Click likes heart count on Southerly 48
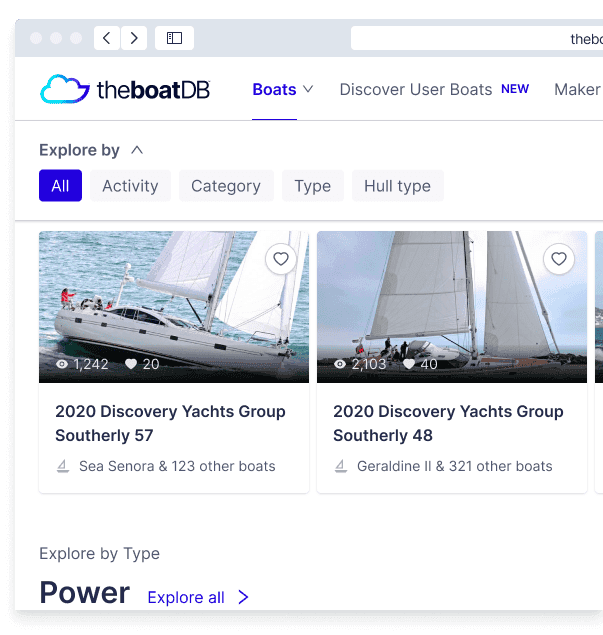The width and height of the screenshot is (603, 635). tap(420, 364)
